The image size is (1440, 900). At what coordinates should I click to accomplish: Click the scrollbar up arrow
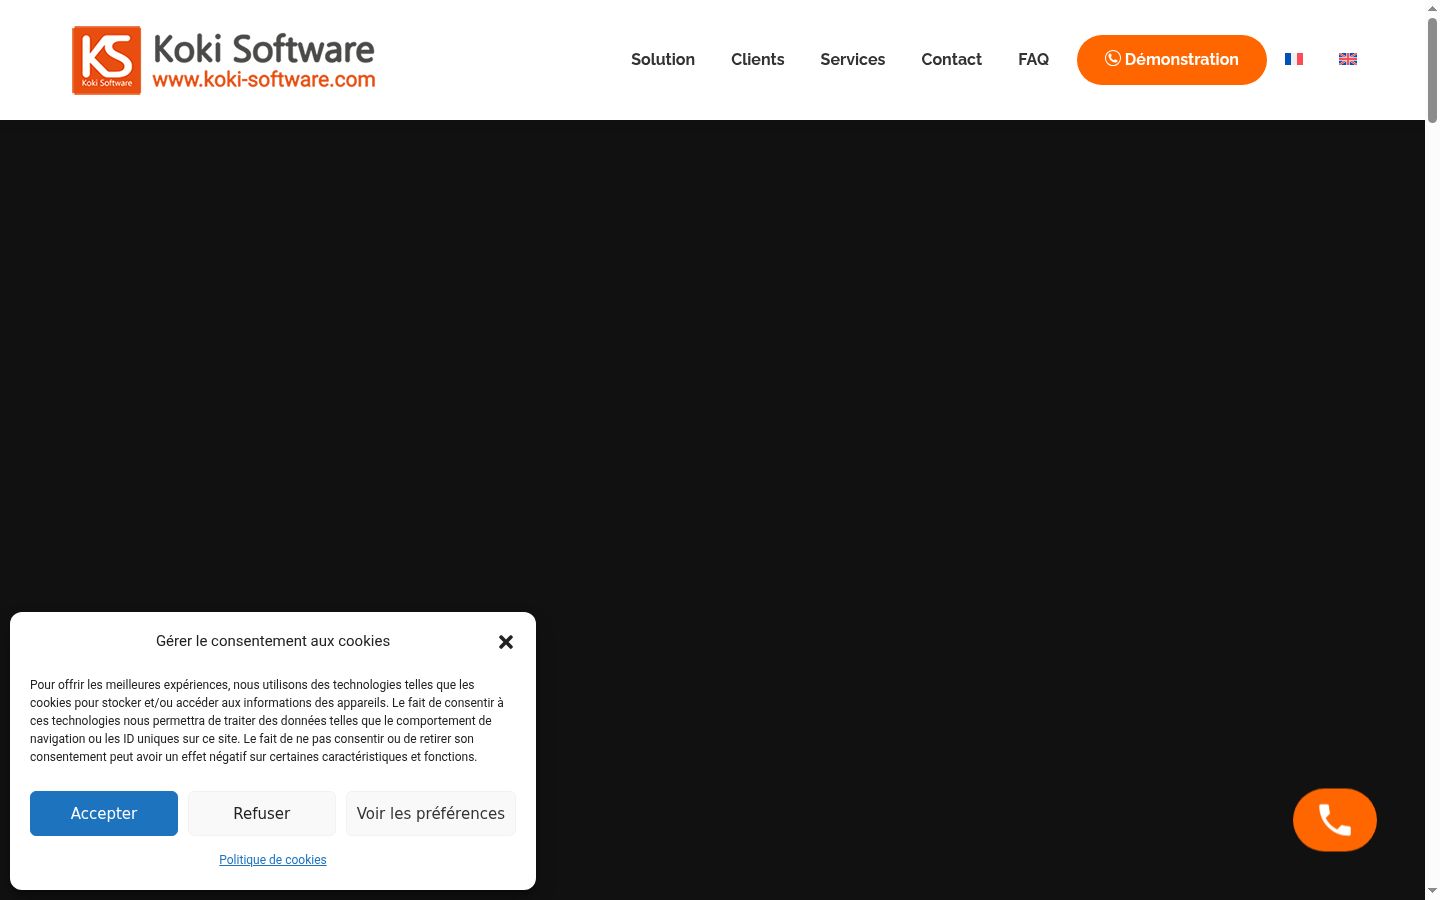click(1432, 8)
